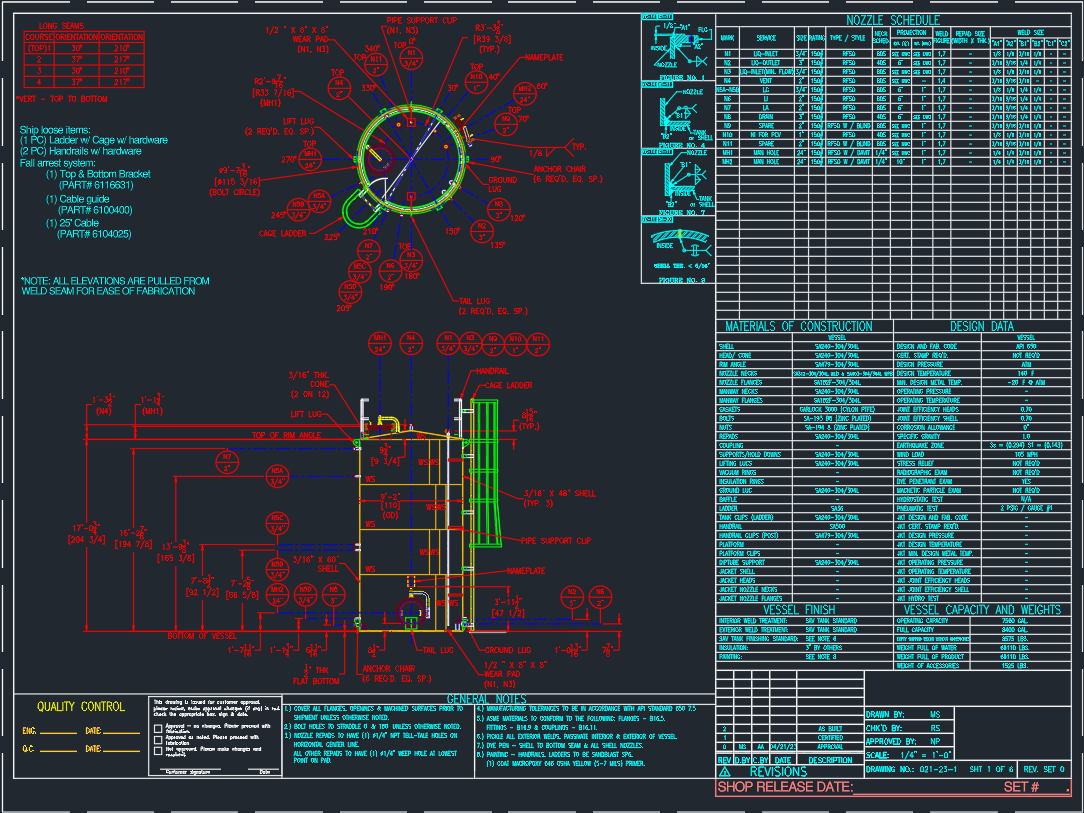The width and height of the screenshot is (1084, 813).
Task: Click the DRAWN BY: field
Action: pyautogui.click(x=908, y=715)
